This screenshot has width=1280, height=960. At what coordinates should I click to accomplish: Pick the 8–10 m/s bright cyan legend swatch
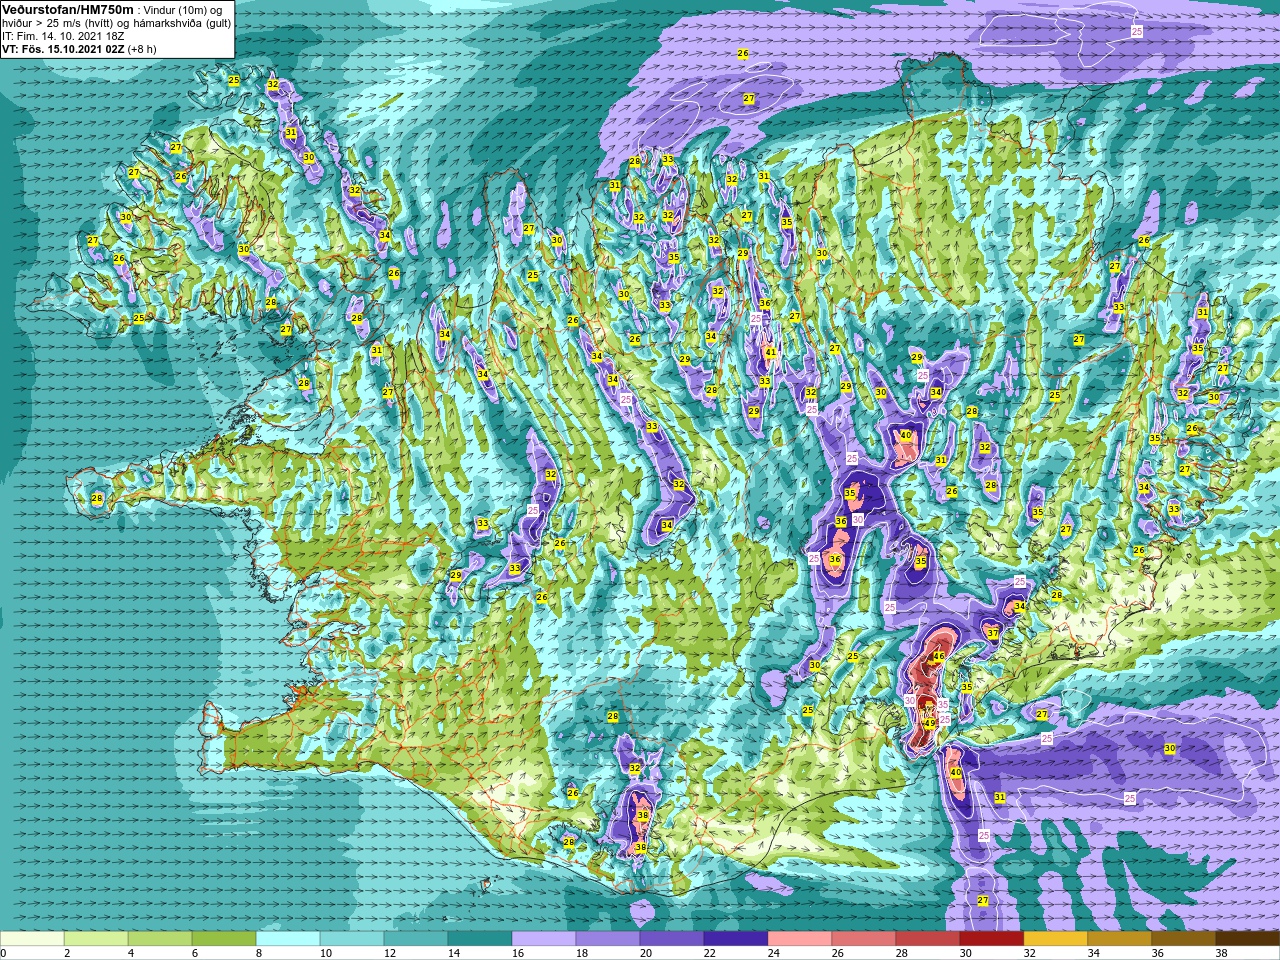pyautogui.click(x=288, y=938)
